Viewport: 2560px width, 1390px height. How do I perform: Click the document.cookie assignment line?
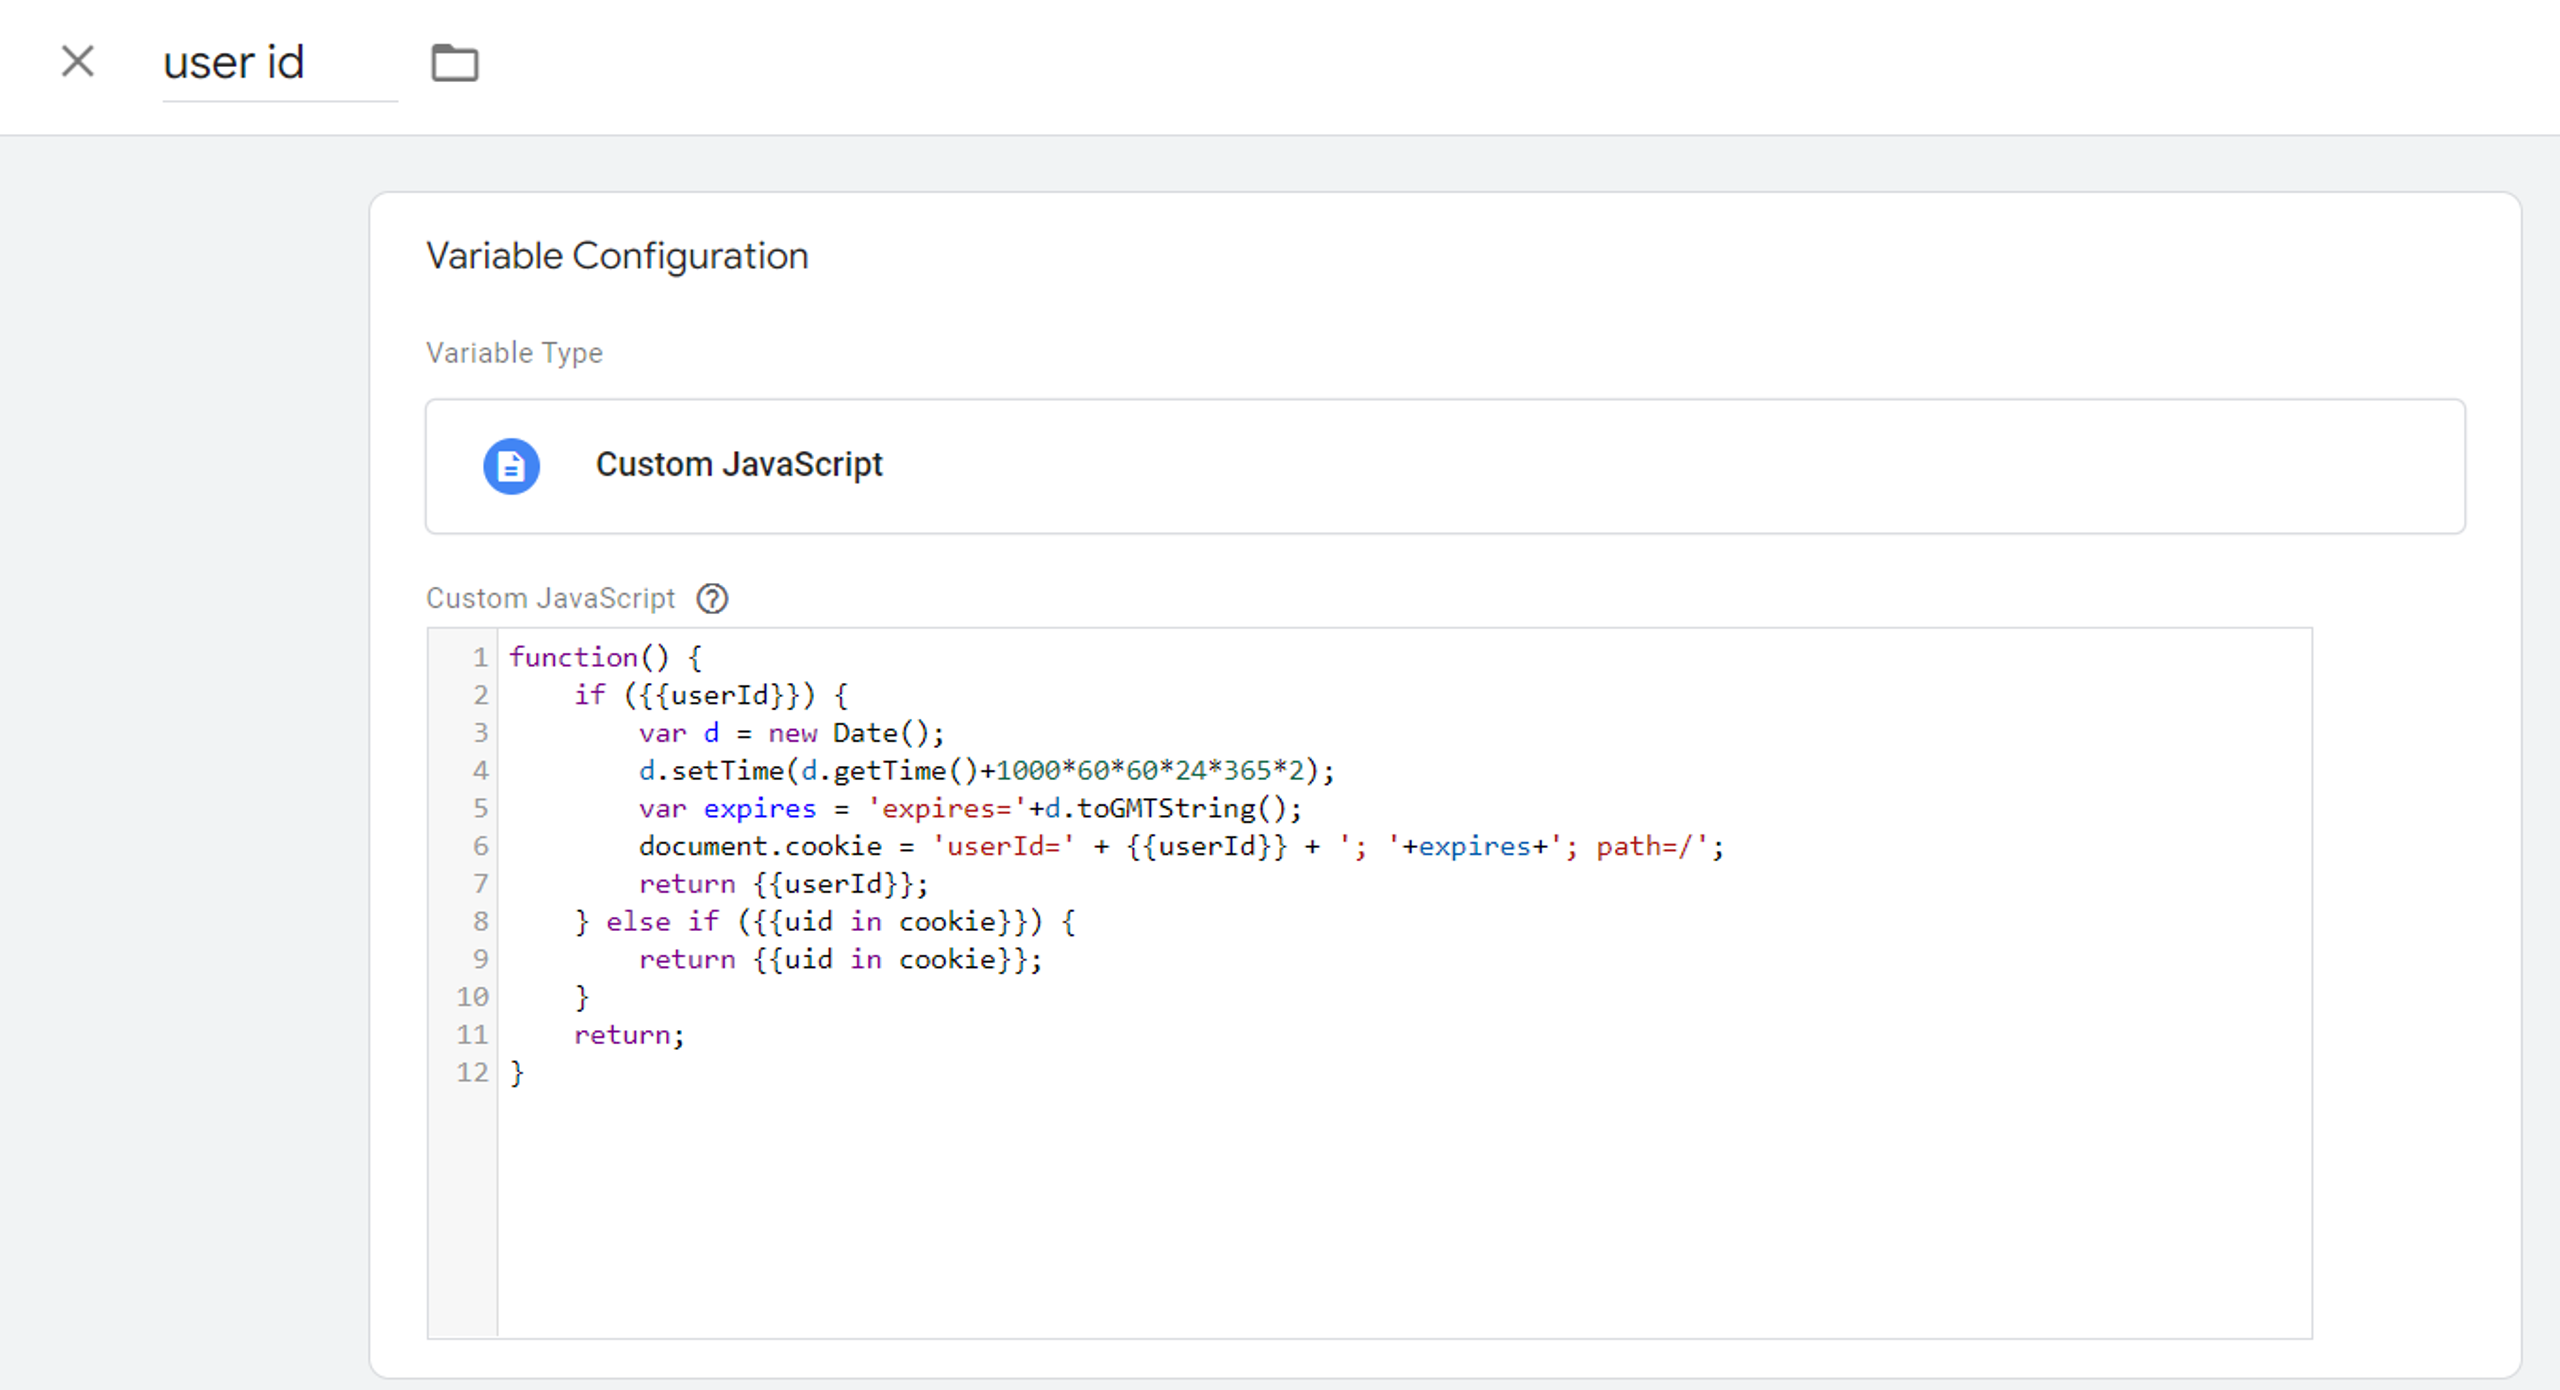(x=1181, y=846)
